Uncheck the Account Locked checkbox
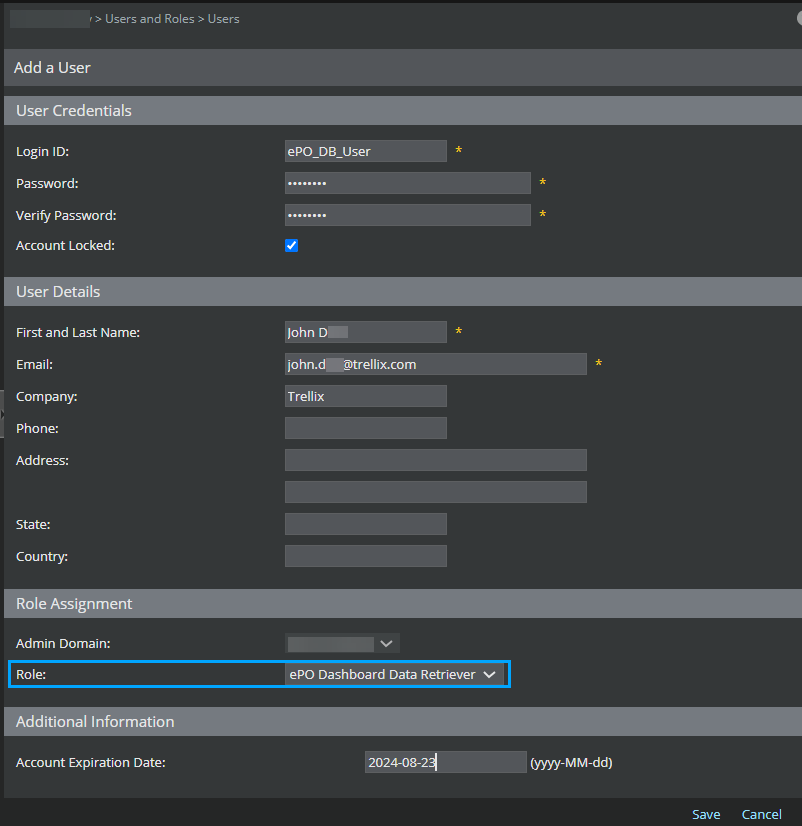The width and height of the screenshot is (802, 826). coord(291,245)
